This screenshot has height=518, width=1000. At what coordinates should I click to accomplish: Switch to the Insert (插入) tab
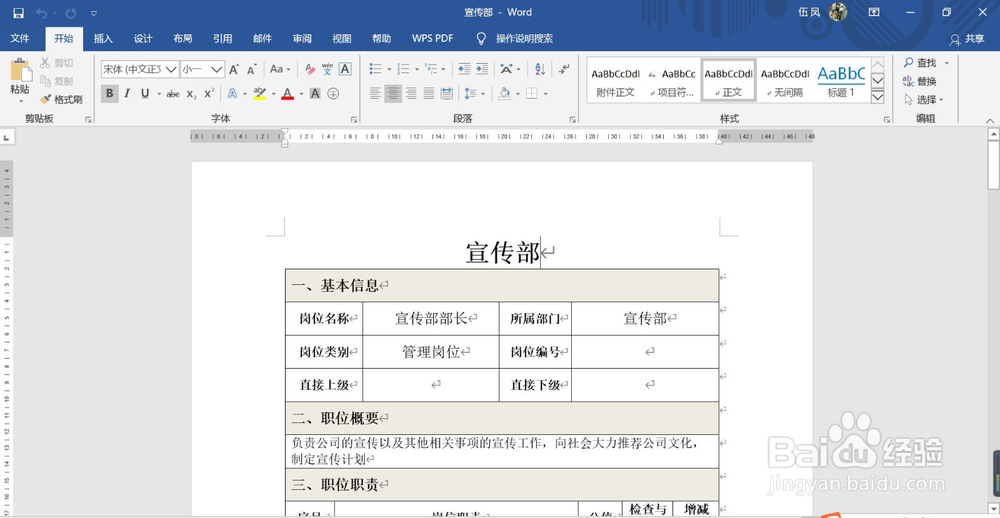103,39
